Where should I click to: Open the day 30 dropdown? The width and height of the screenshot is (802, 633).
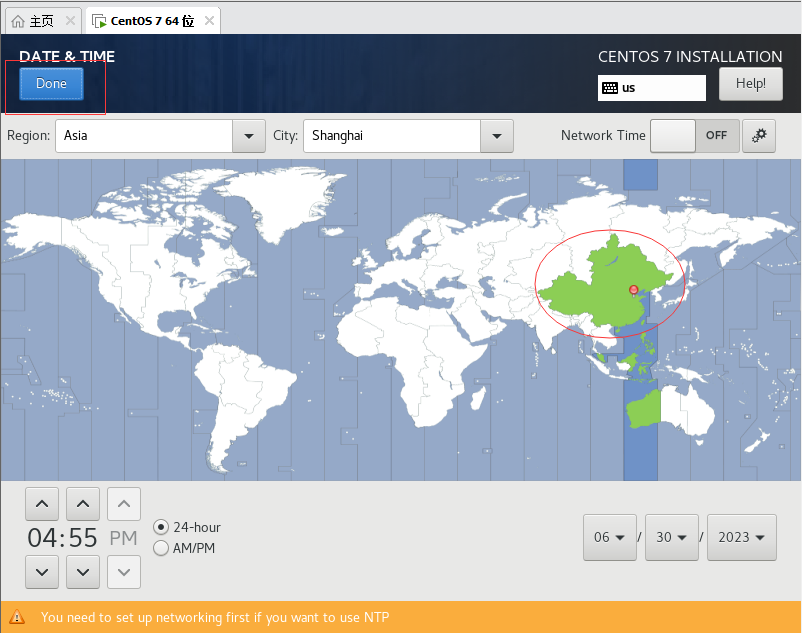672,537
